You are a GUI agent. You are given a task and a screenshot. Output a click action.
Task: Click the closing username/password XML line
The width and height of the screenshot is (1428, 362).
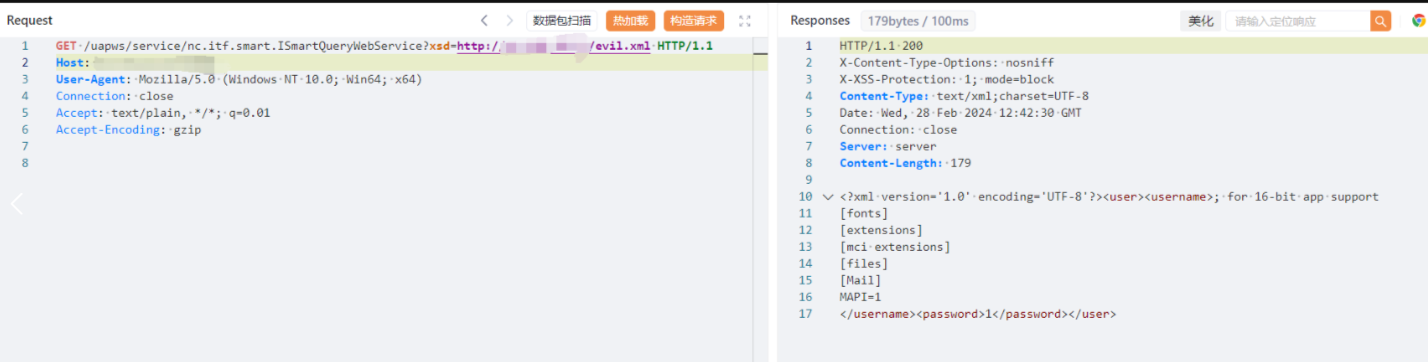coord(978,314)
